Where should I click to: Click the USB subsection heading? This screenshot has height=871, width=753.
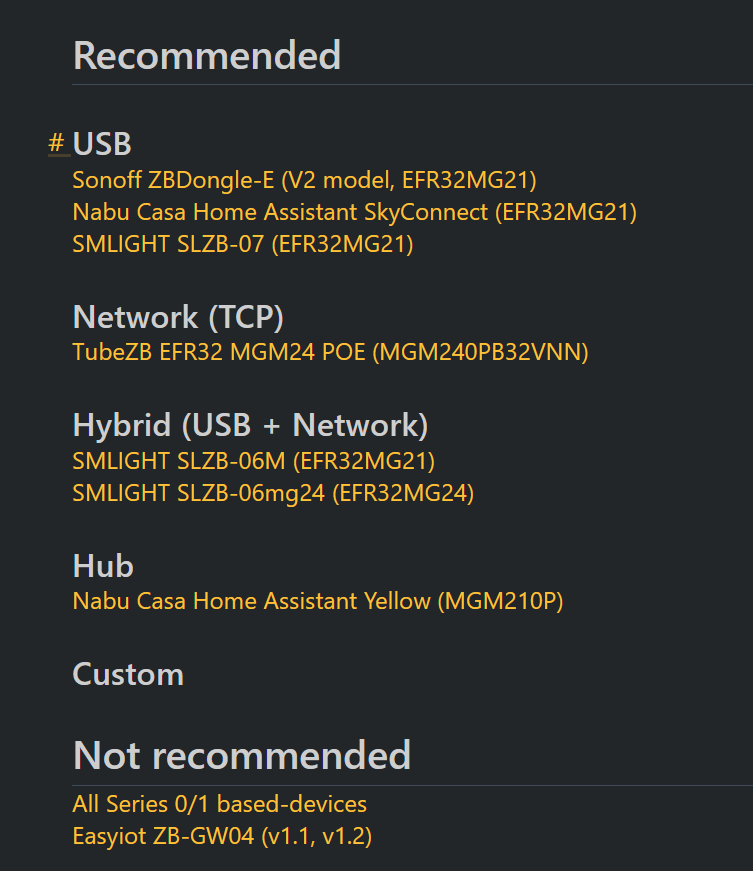pyautogui.click(x=102, y=144)
